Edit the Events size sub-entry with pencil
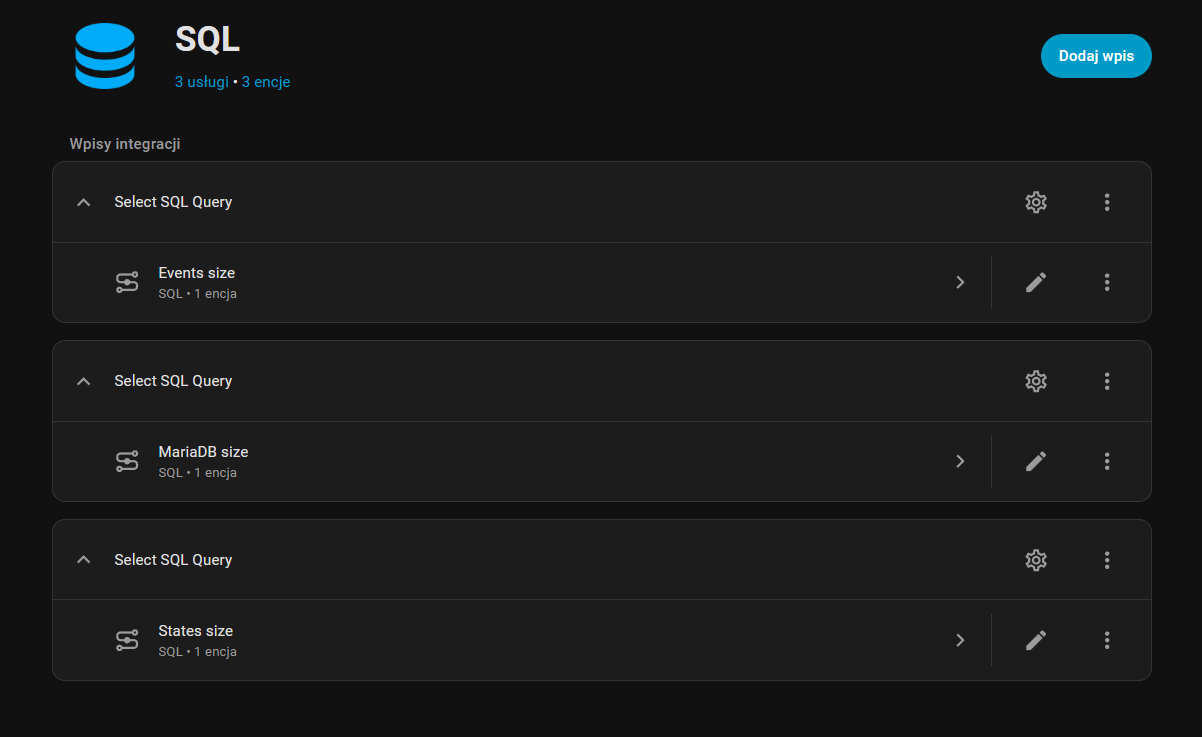The image size is (1202, 737). click(x=1036, y=282)
